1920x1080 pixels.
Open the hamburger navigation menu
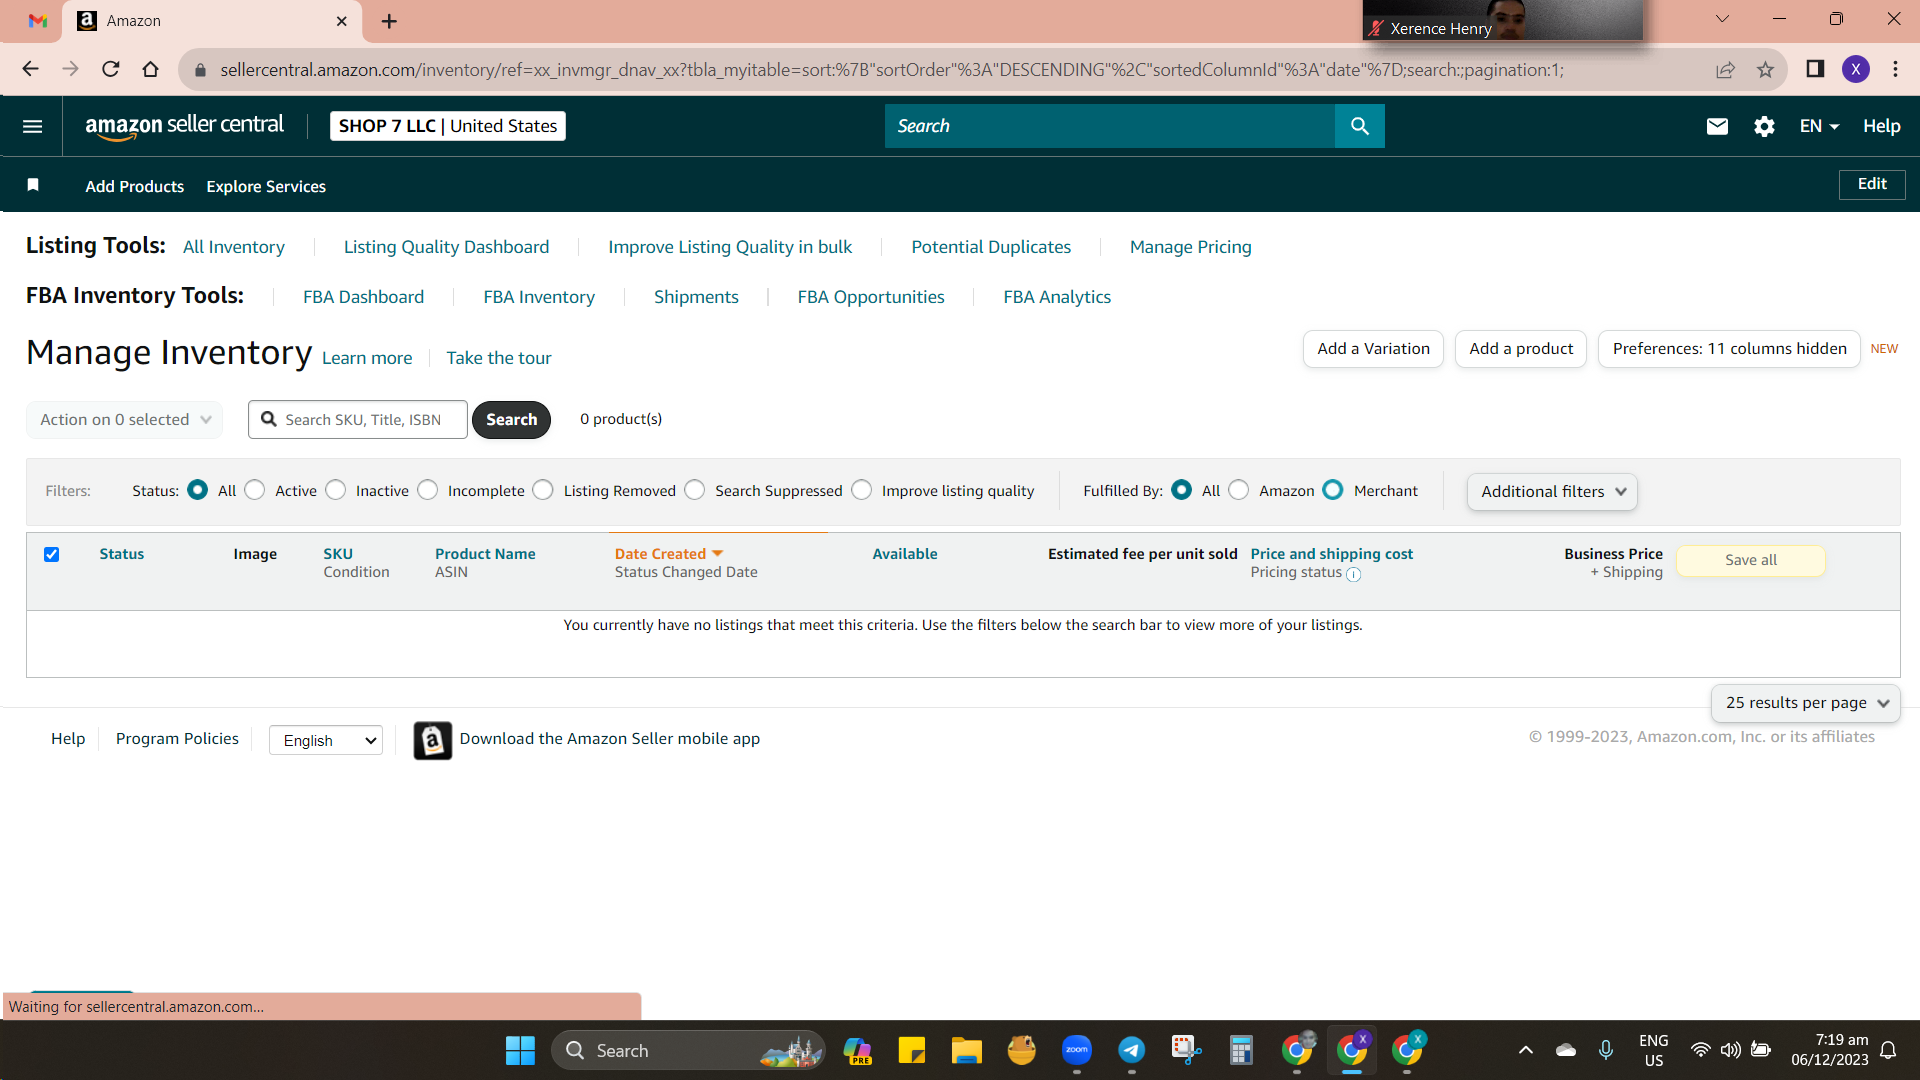coord(32,126)
